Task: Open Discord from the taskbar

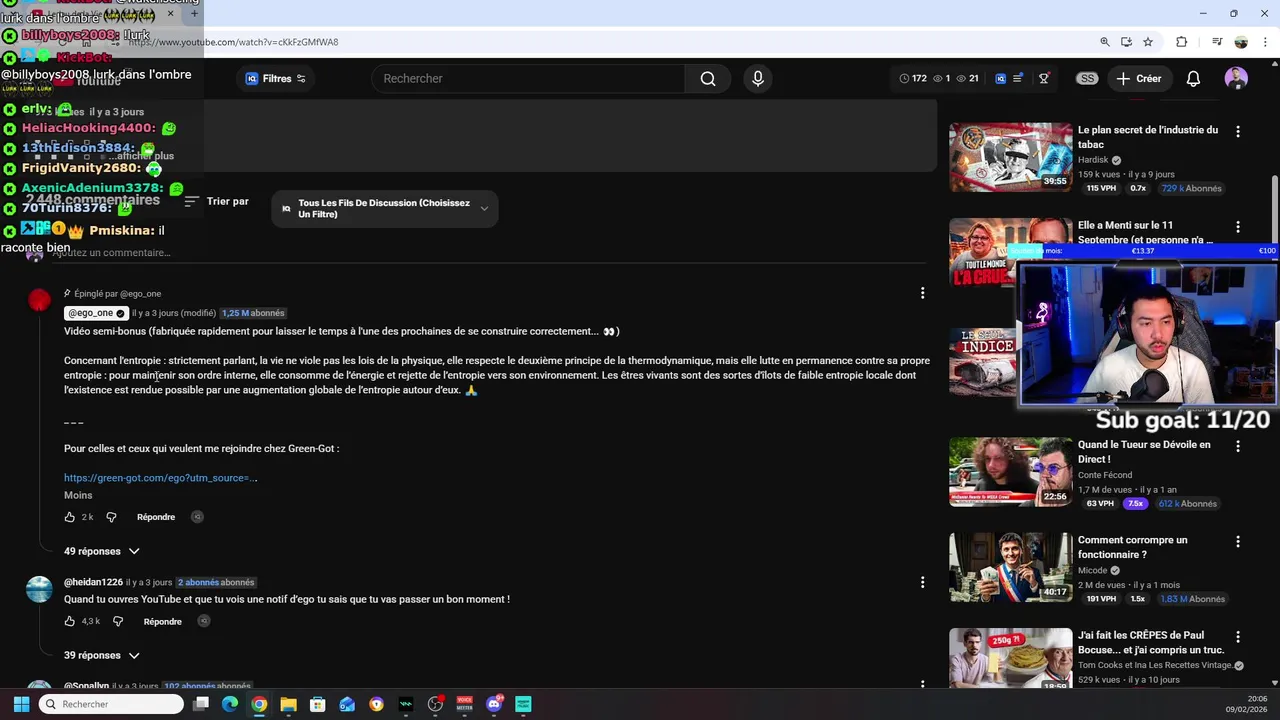Action: click(494, 704)
